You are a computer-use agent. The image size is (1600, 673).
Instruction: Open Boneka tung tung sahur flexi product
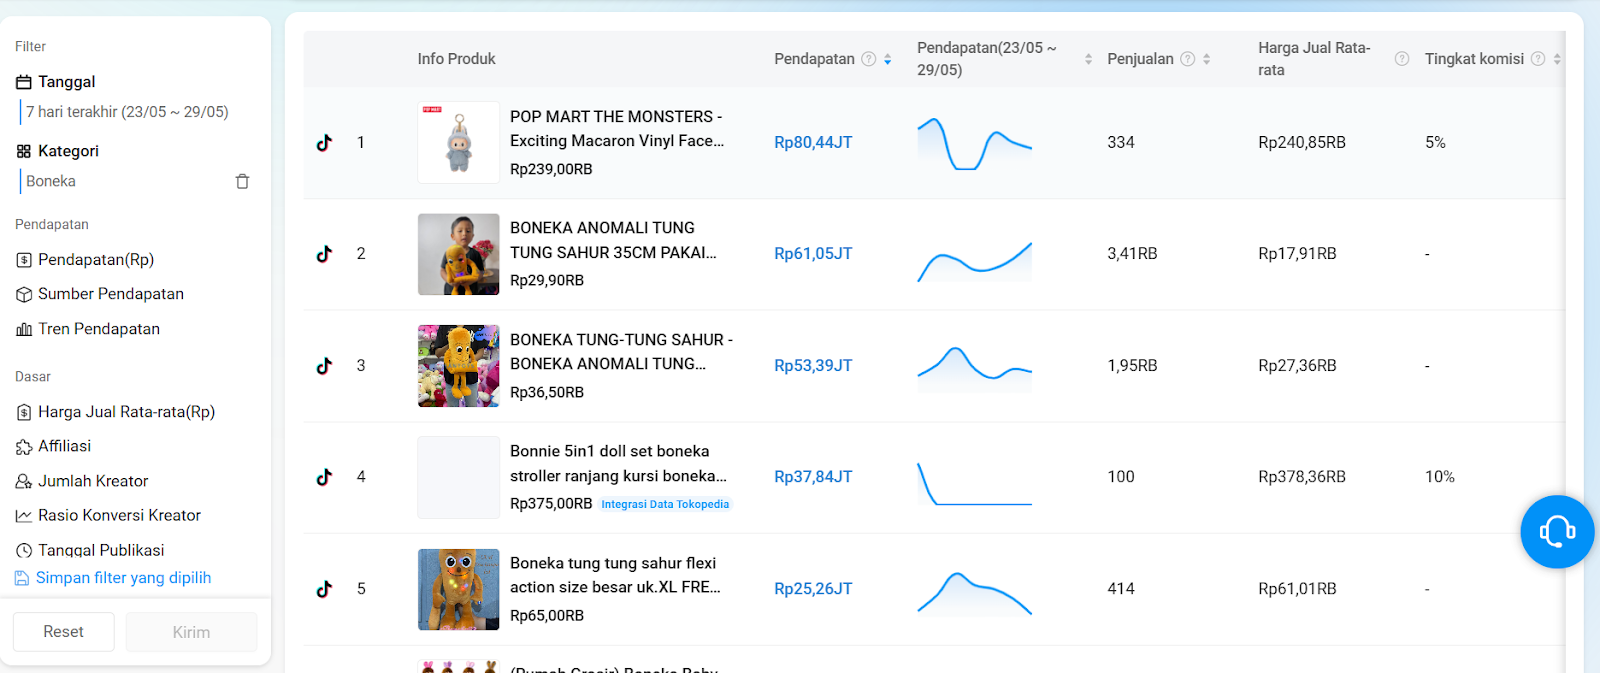click(x=615, y=575)
